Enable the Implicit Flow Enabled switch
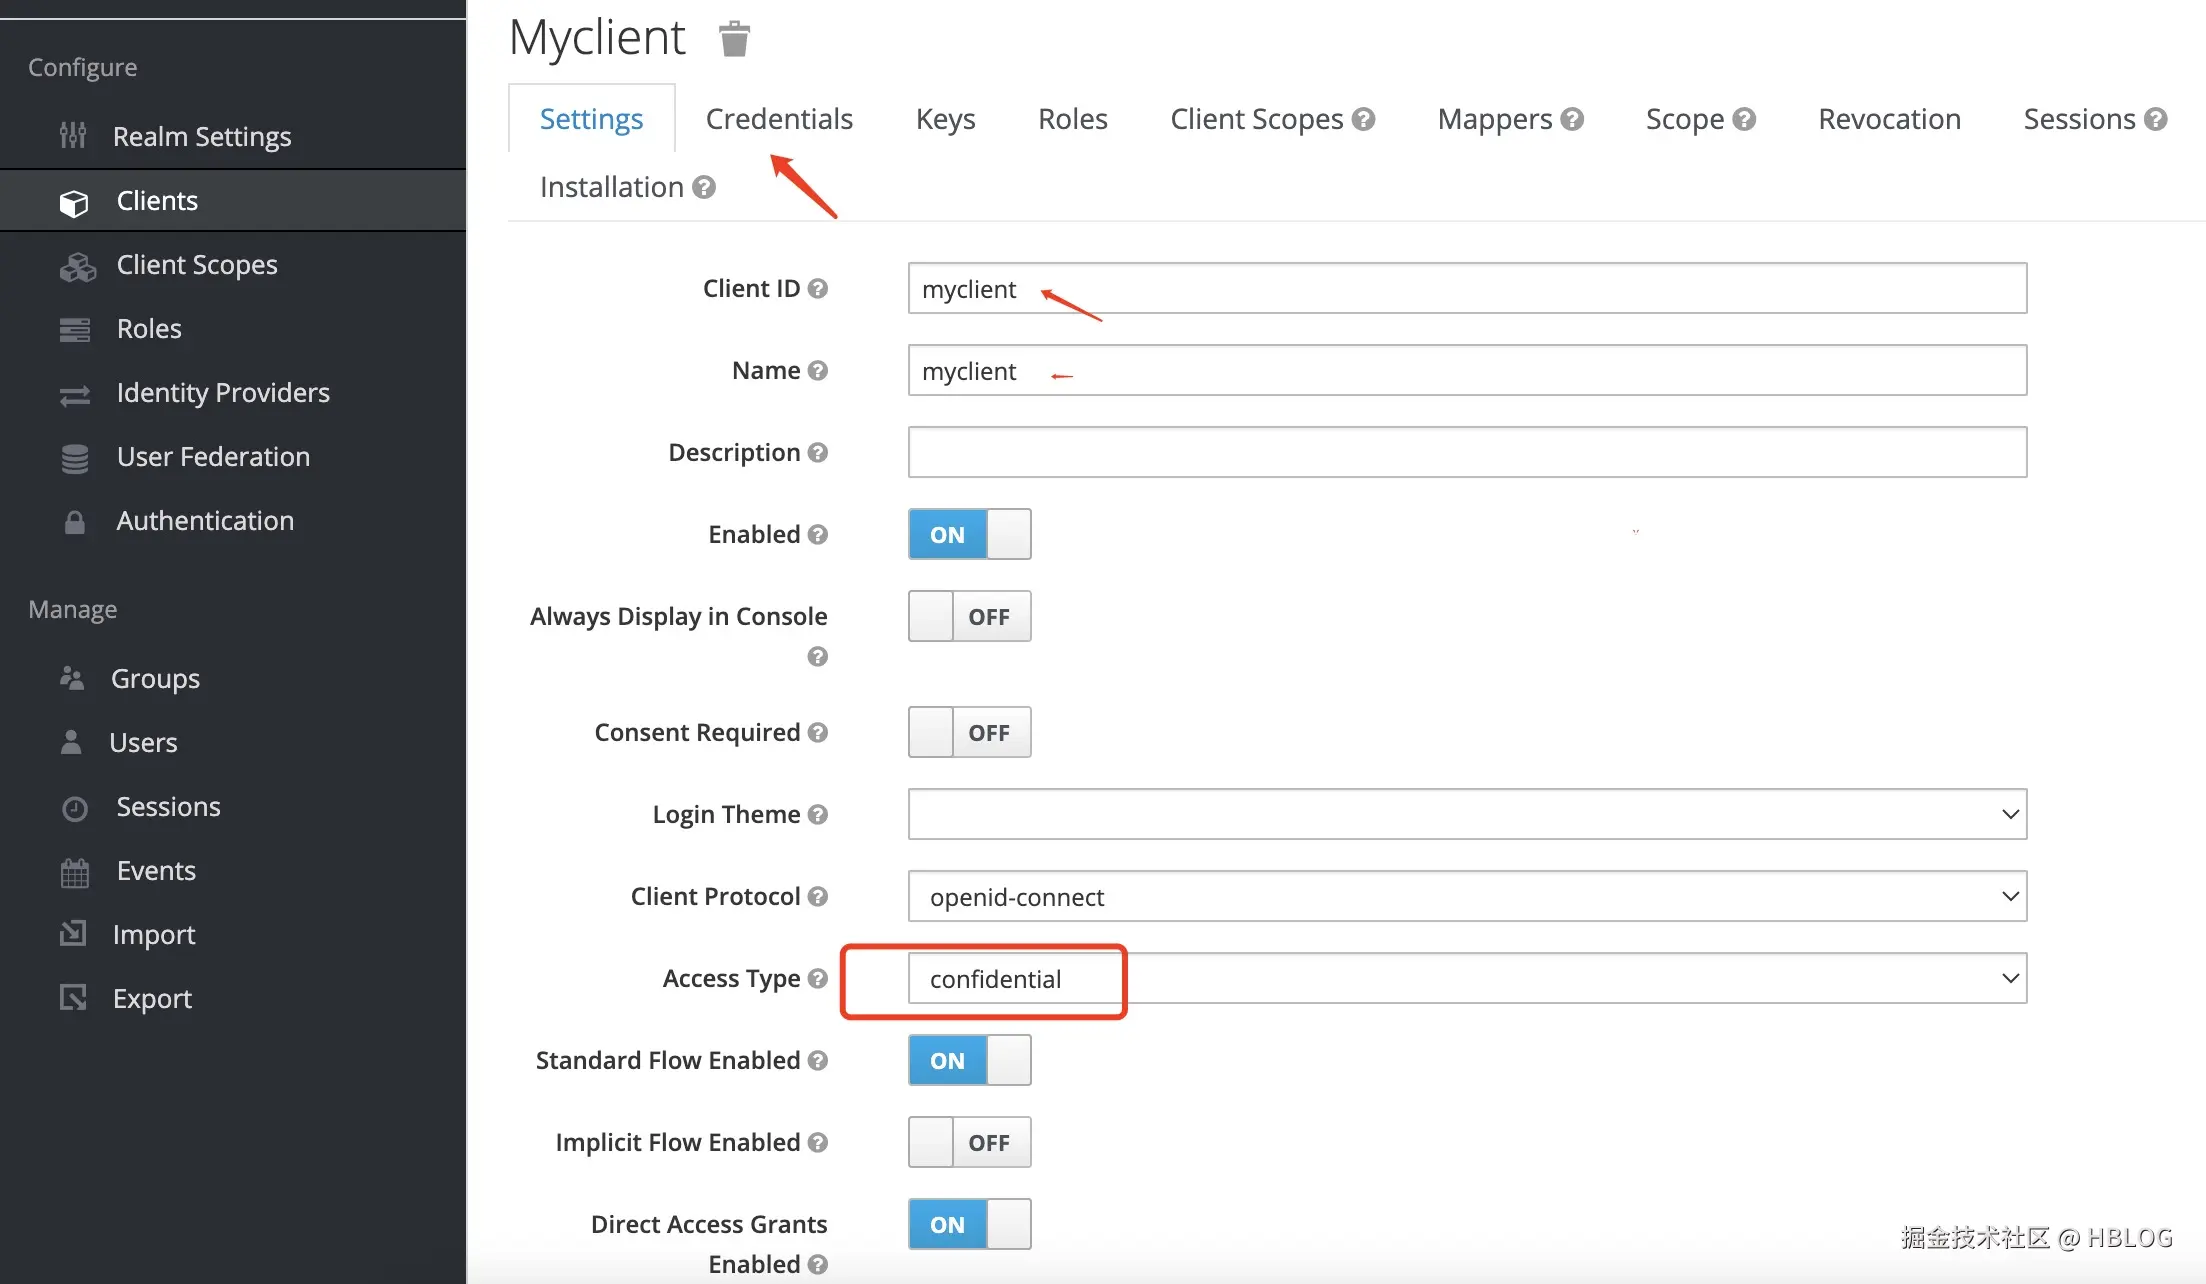This screenshot has height=1284, width=2206. coord(969,1143)
